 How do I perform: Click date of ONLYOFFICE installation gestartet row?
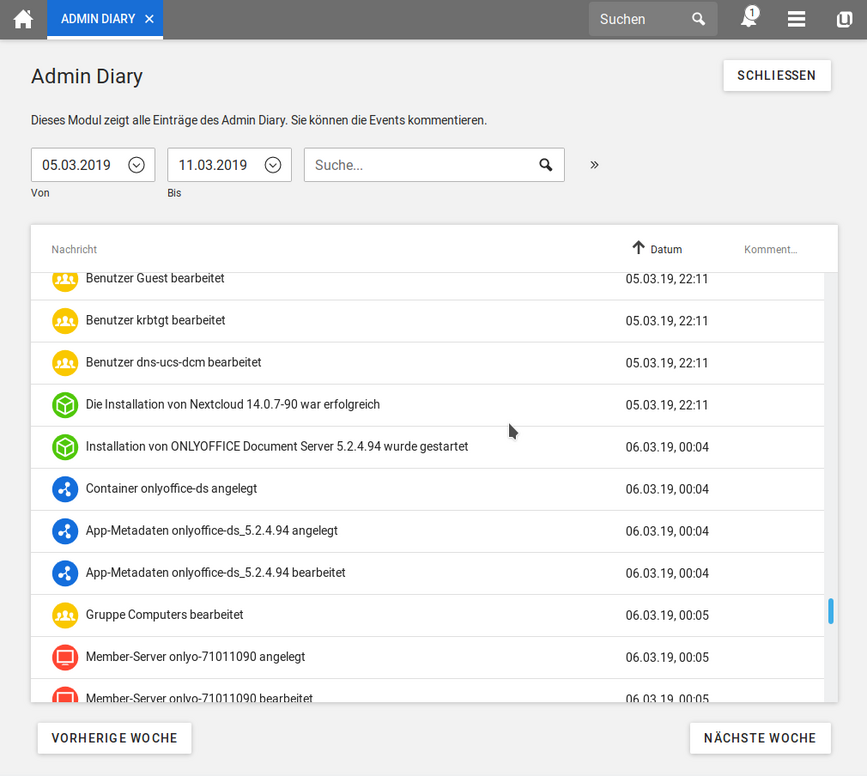[x=667, y=447]
